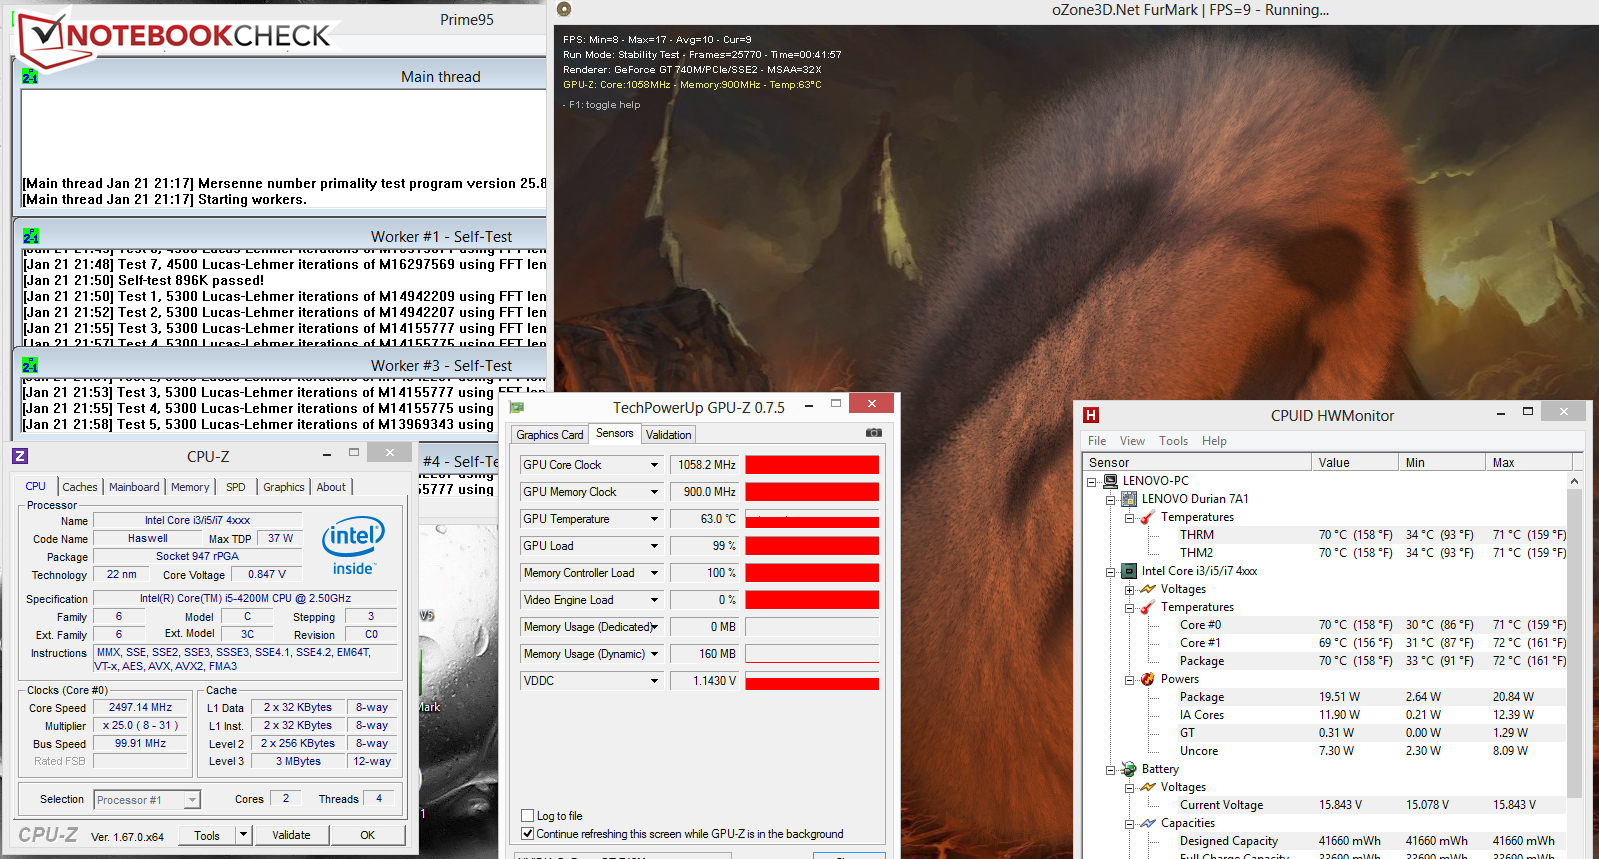Click the CPU-Z title bar Z icon
The image size is (1599, 859).
(20, 456)
